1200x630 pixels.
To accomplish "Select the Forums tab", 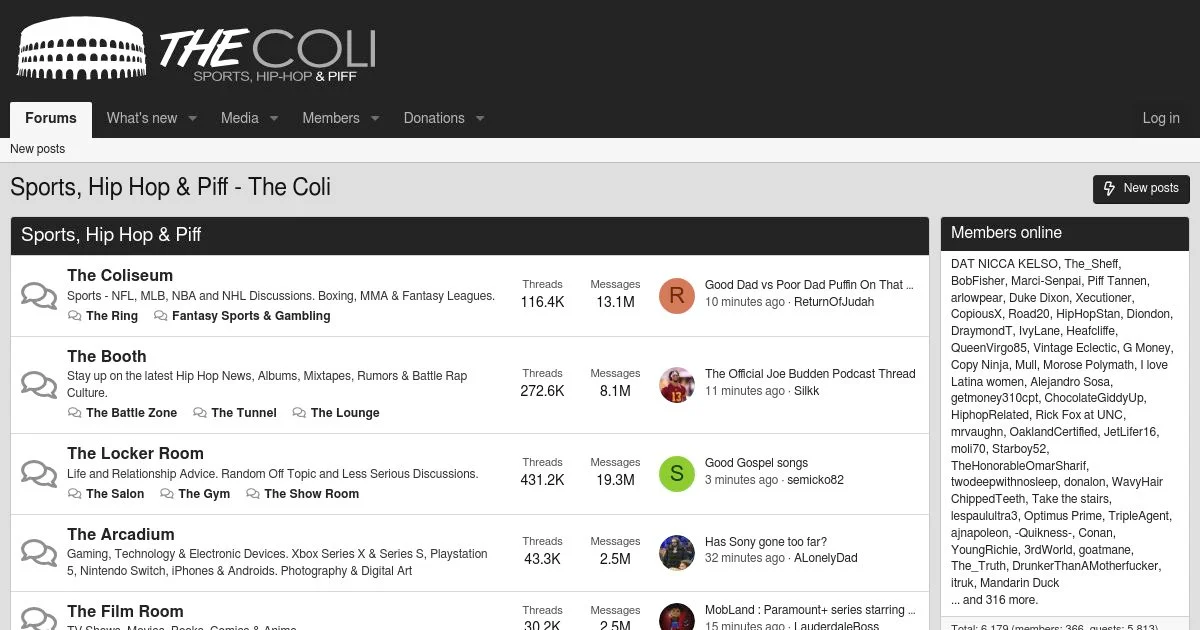I will pos(51,118).
